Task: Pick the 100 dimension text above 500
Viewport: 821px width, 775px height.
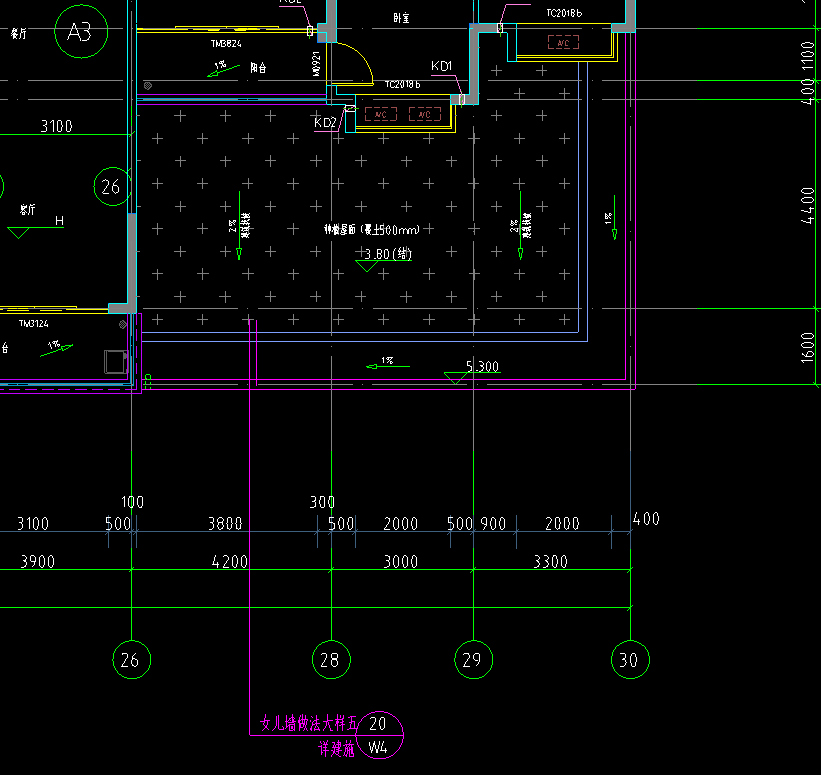Action: tap(132, 502)
